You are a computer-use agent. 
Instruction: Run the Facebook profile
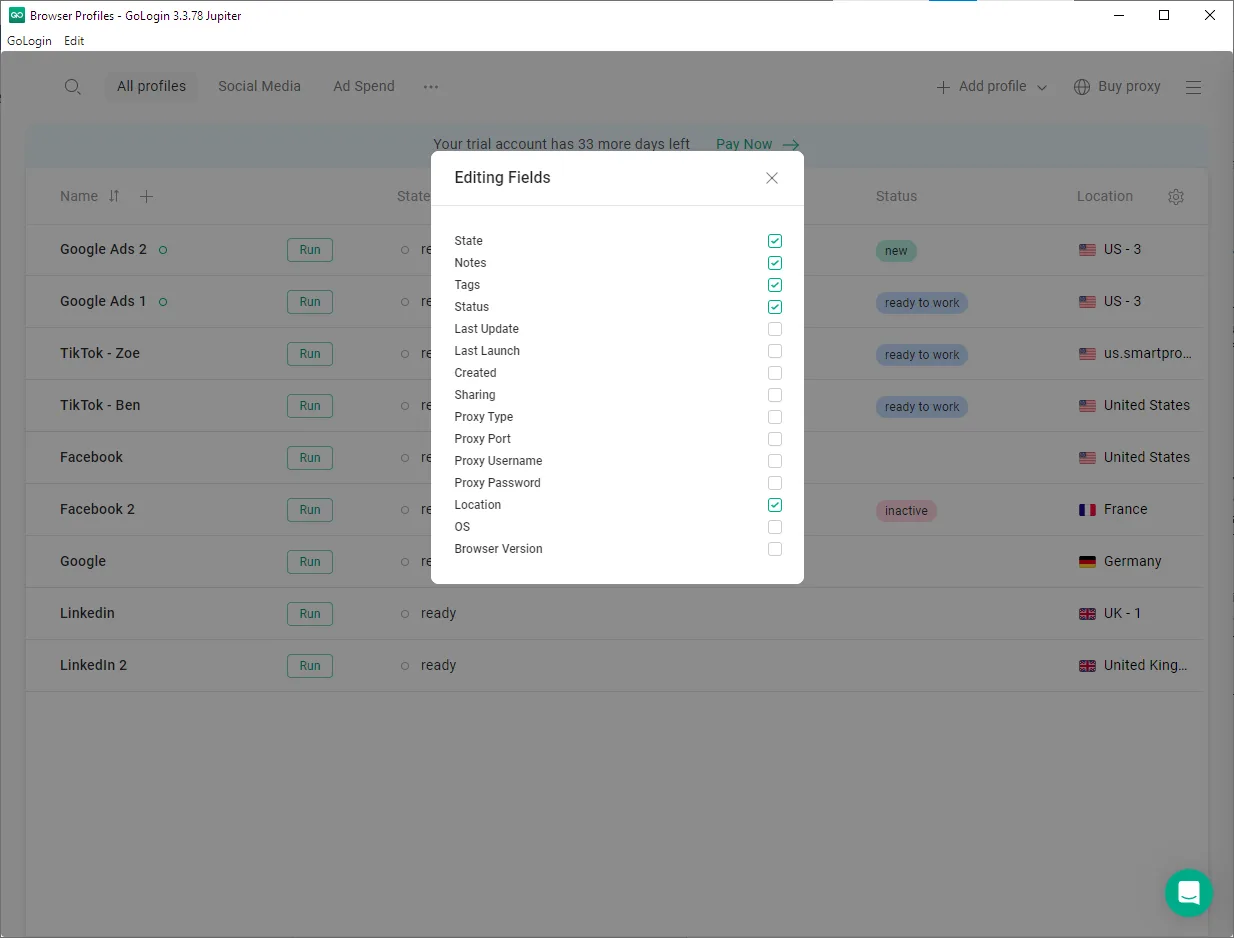[x=310, y=458]
